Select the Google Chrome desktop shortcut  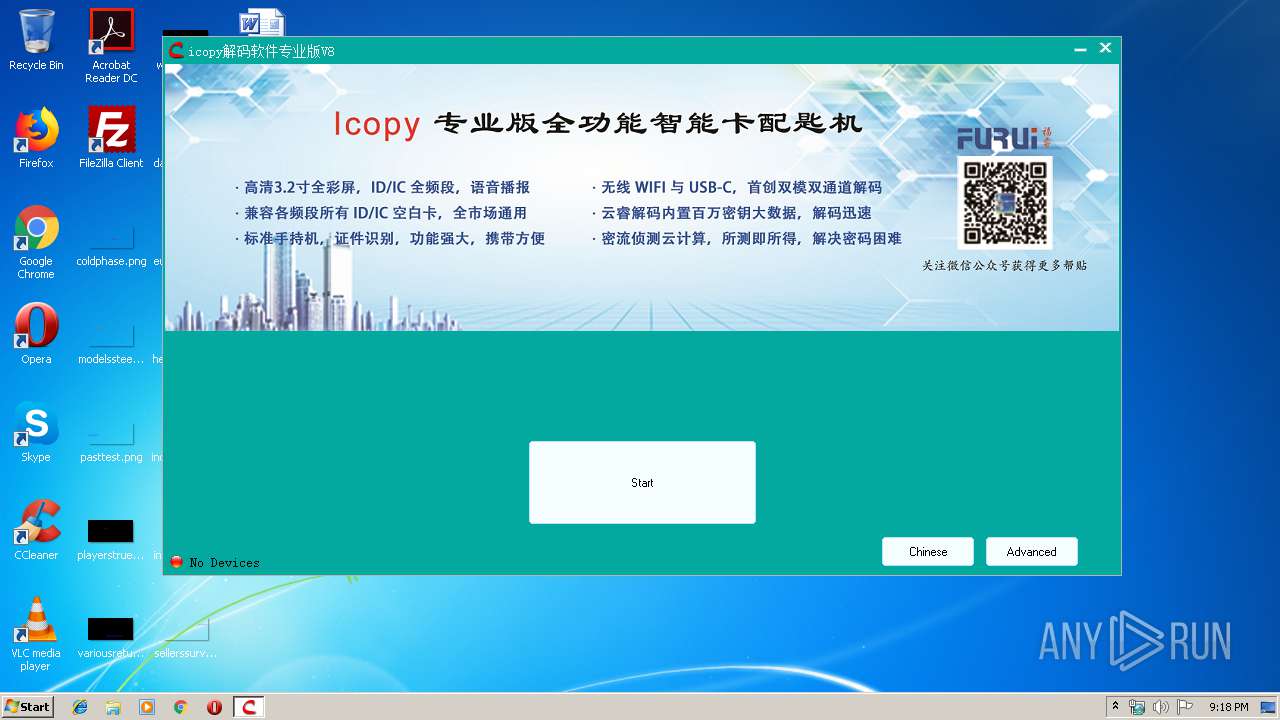tap(36, 242)
